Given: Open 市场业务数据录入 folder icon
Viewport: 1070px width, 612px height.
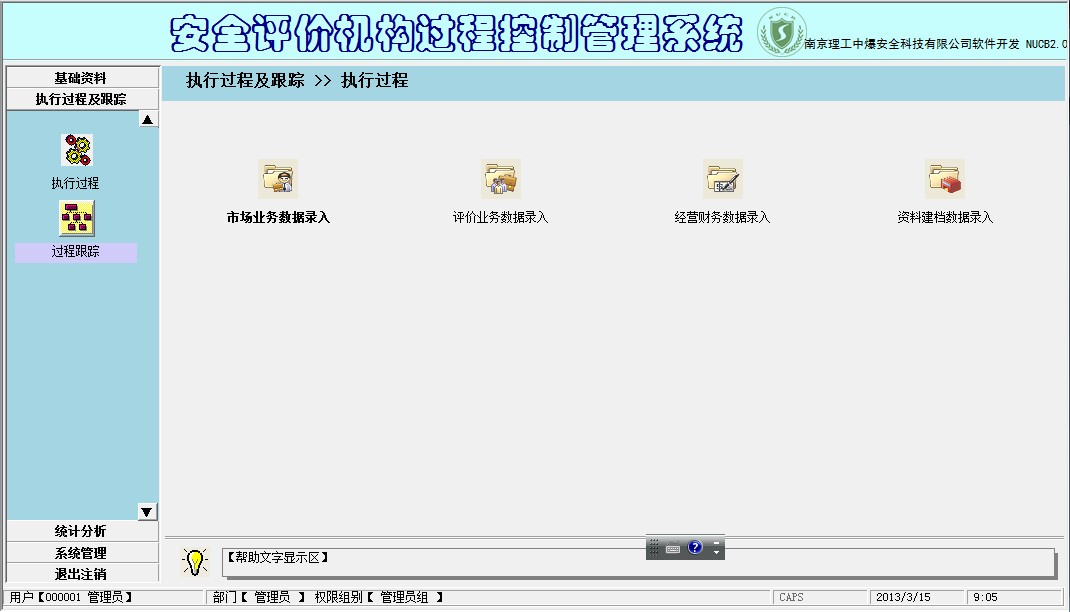Looking at the screenshot, I should (x=278, y=179).
